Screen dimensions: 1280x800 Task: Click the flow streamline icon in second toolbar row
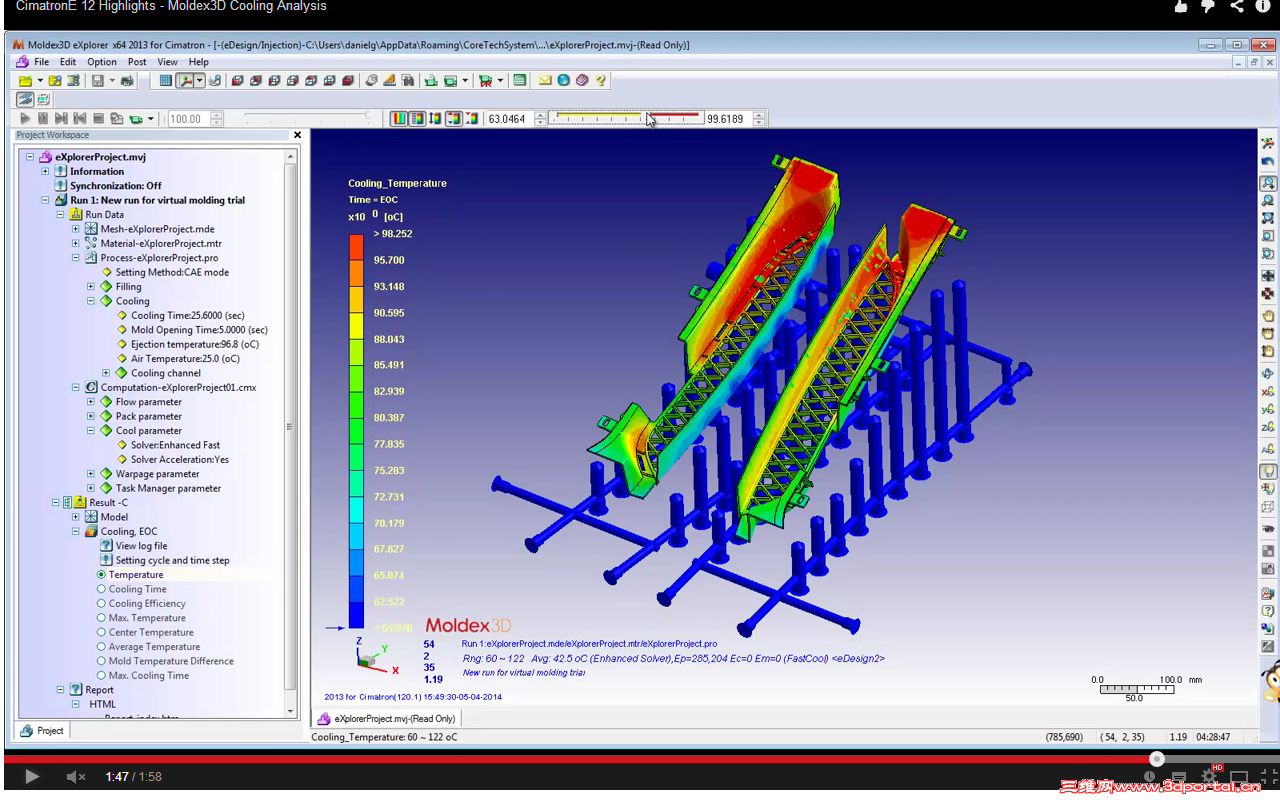coord(25,99)
